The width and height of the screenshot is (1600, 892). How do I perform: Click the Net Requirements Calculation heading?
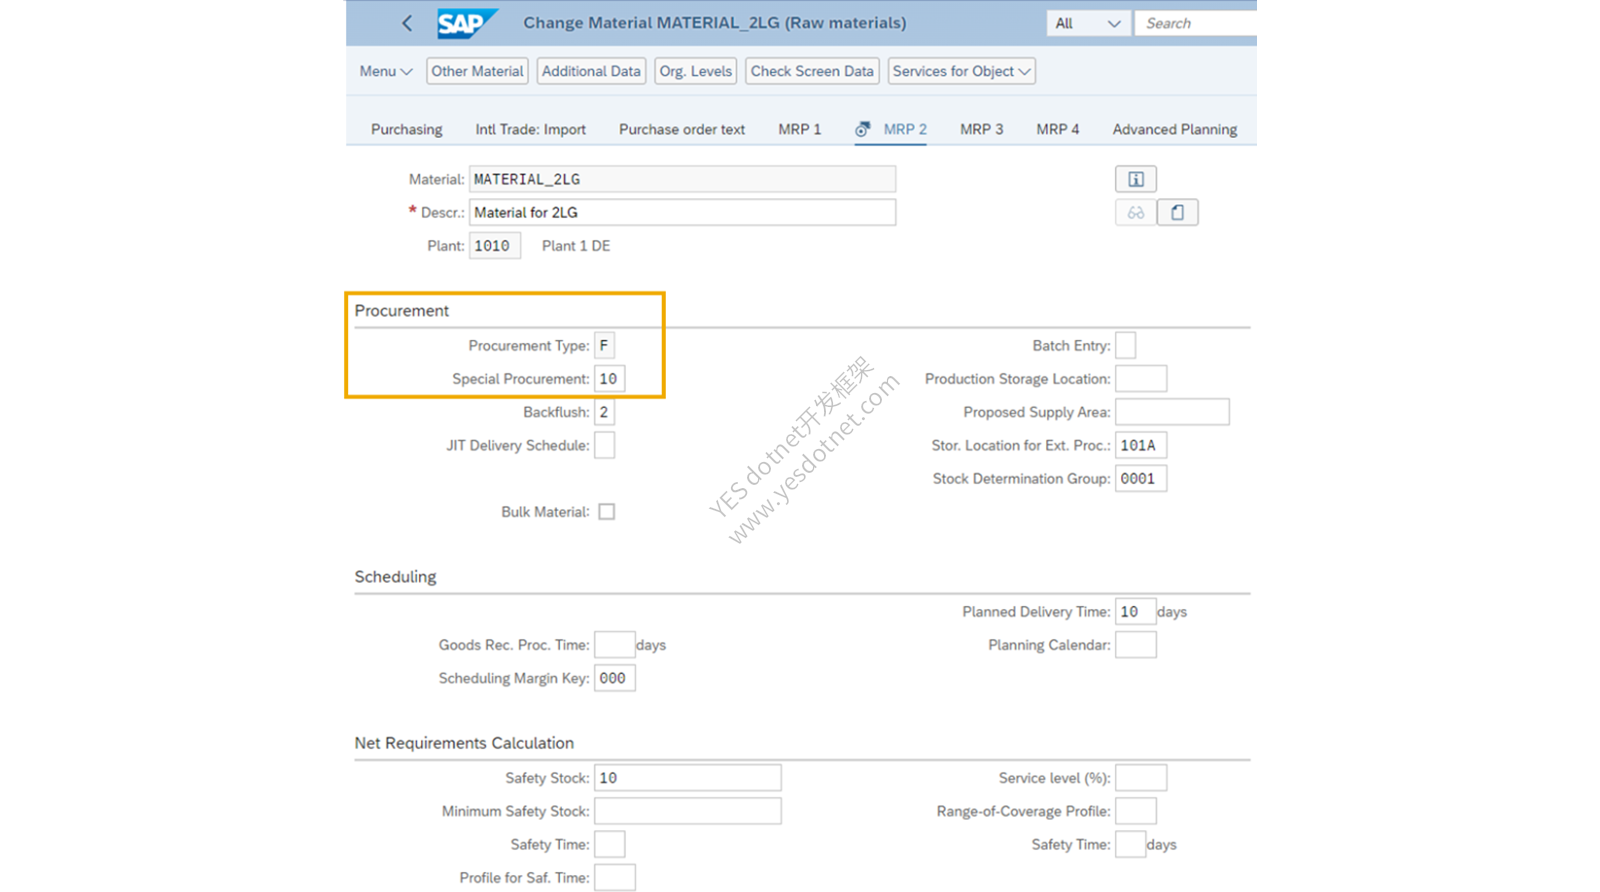point(464,743)
